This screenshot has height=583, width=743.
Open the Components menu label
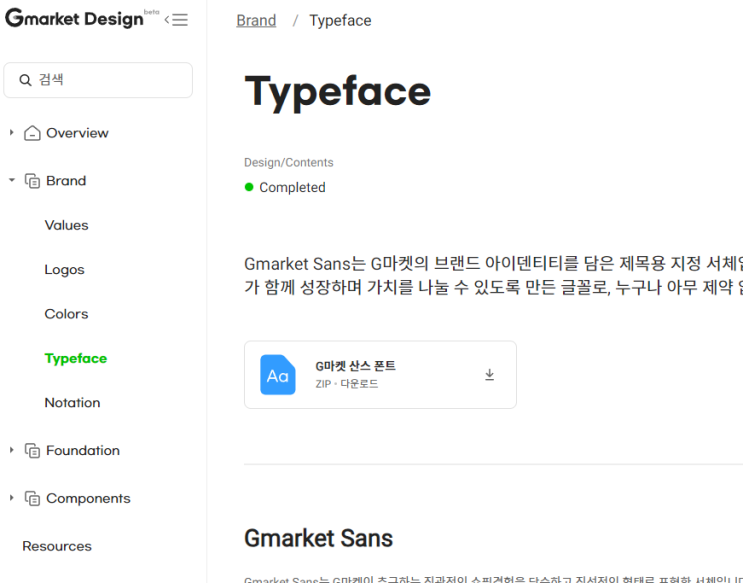coord(88,498)
